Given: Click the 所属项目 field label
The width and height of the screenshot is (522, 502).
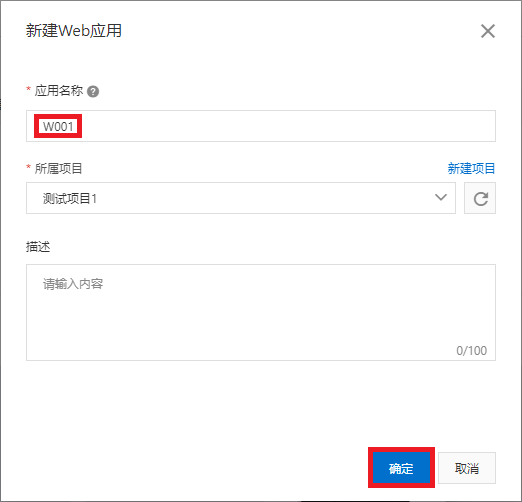Looking at the screenshot, I should pyautogui.click(x=59, y=168).
